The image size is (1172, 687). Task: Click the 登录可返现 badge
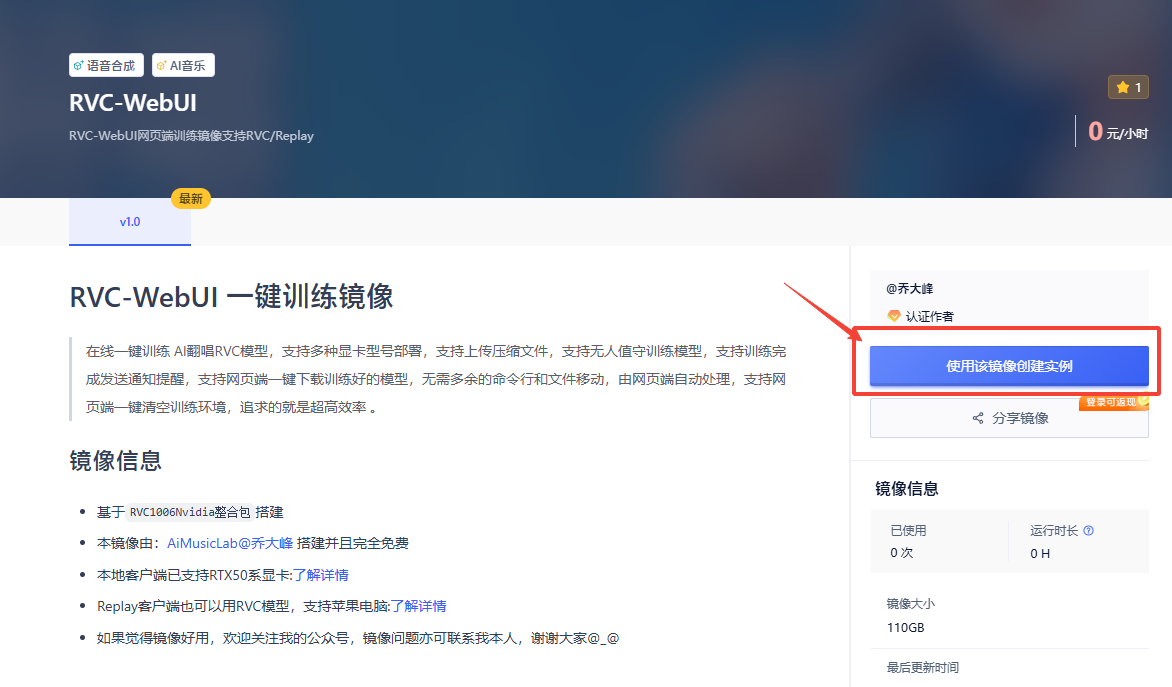1113,402
